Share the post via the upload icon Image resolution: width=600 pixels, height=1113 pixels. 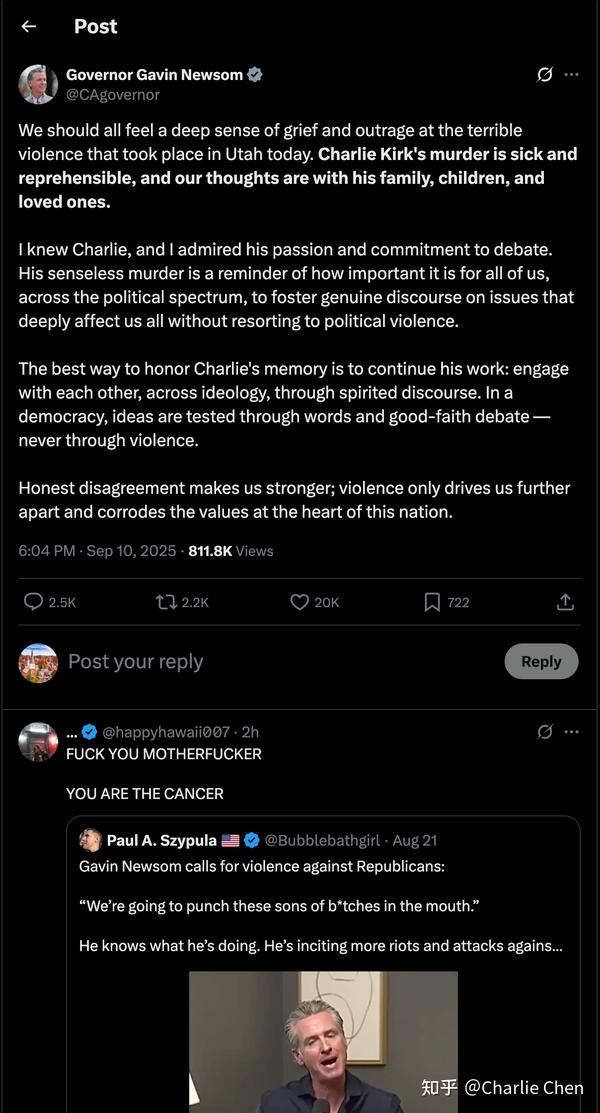point(565,602)
